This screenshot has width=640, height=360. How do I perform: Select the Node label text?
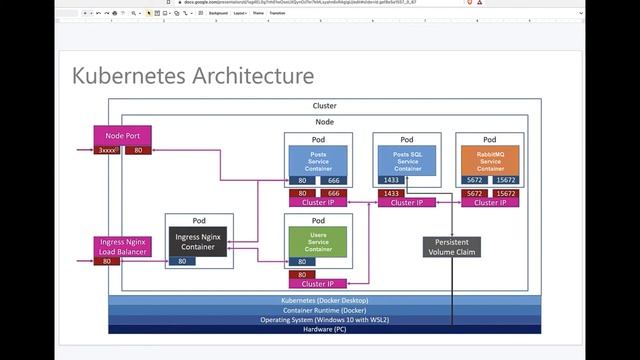pyautogui.click(x=324, y=122)
